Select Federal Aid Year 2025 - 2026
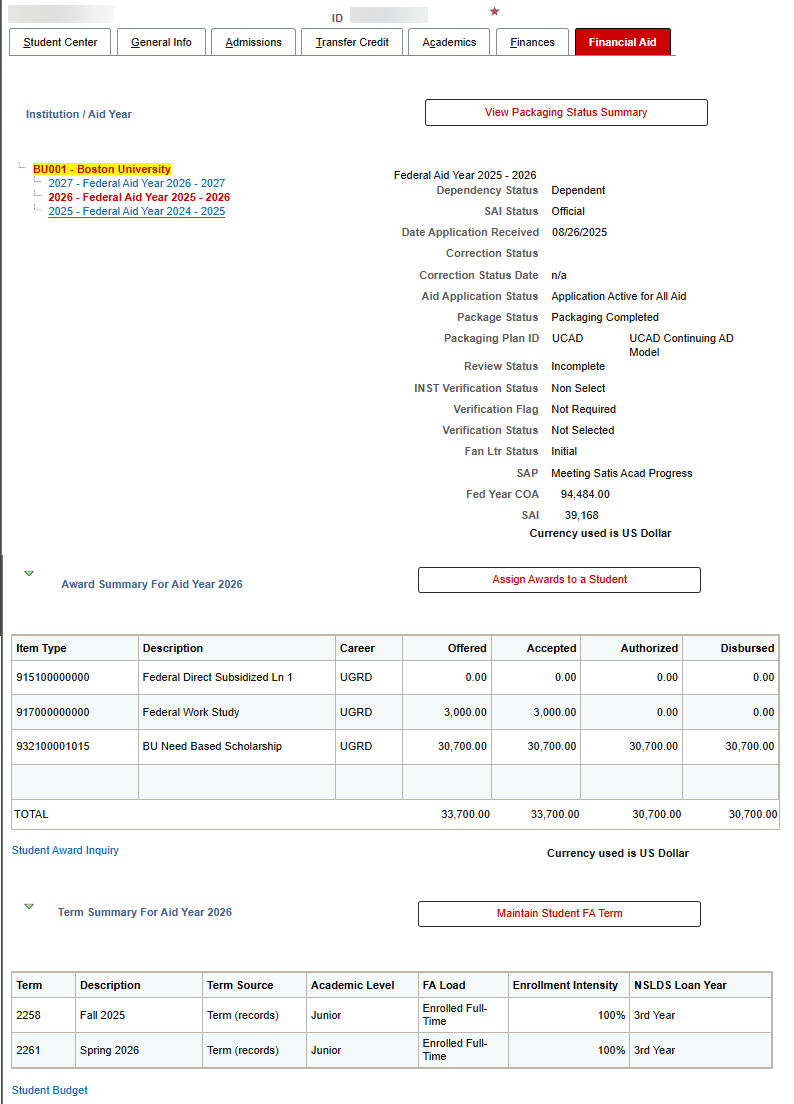Viewport: 794px width, 1104px height. point(139,197)
